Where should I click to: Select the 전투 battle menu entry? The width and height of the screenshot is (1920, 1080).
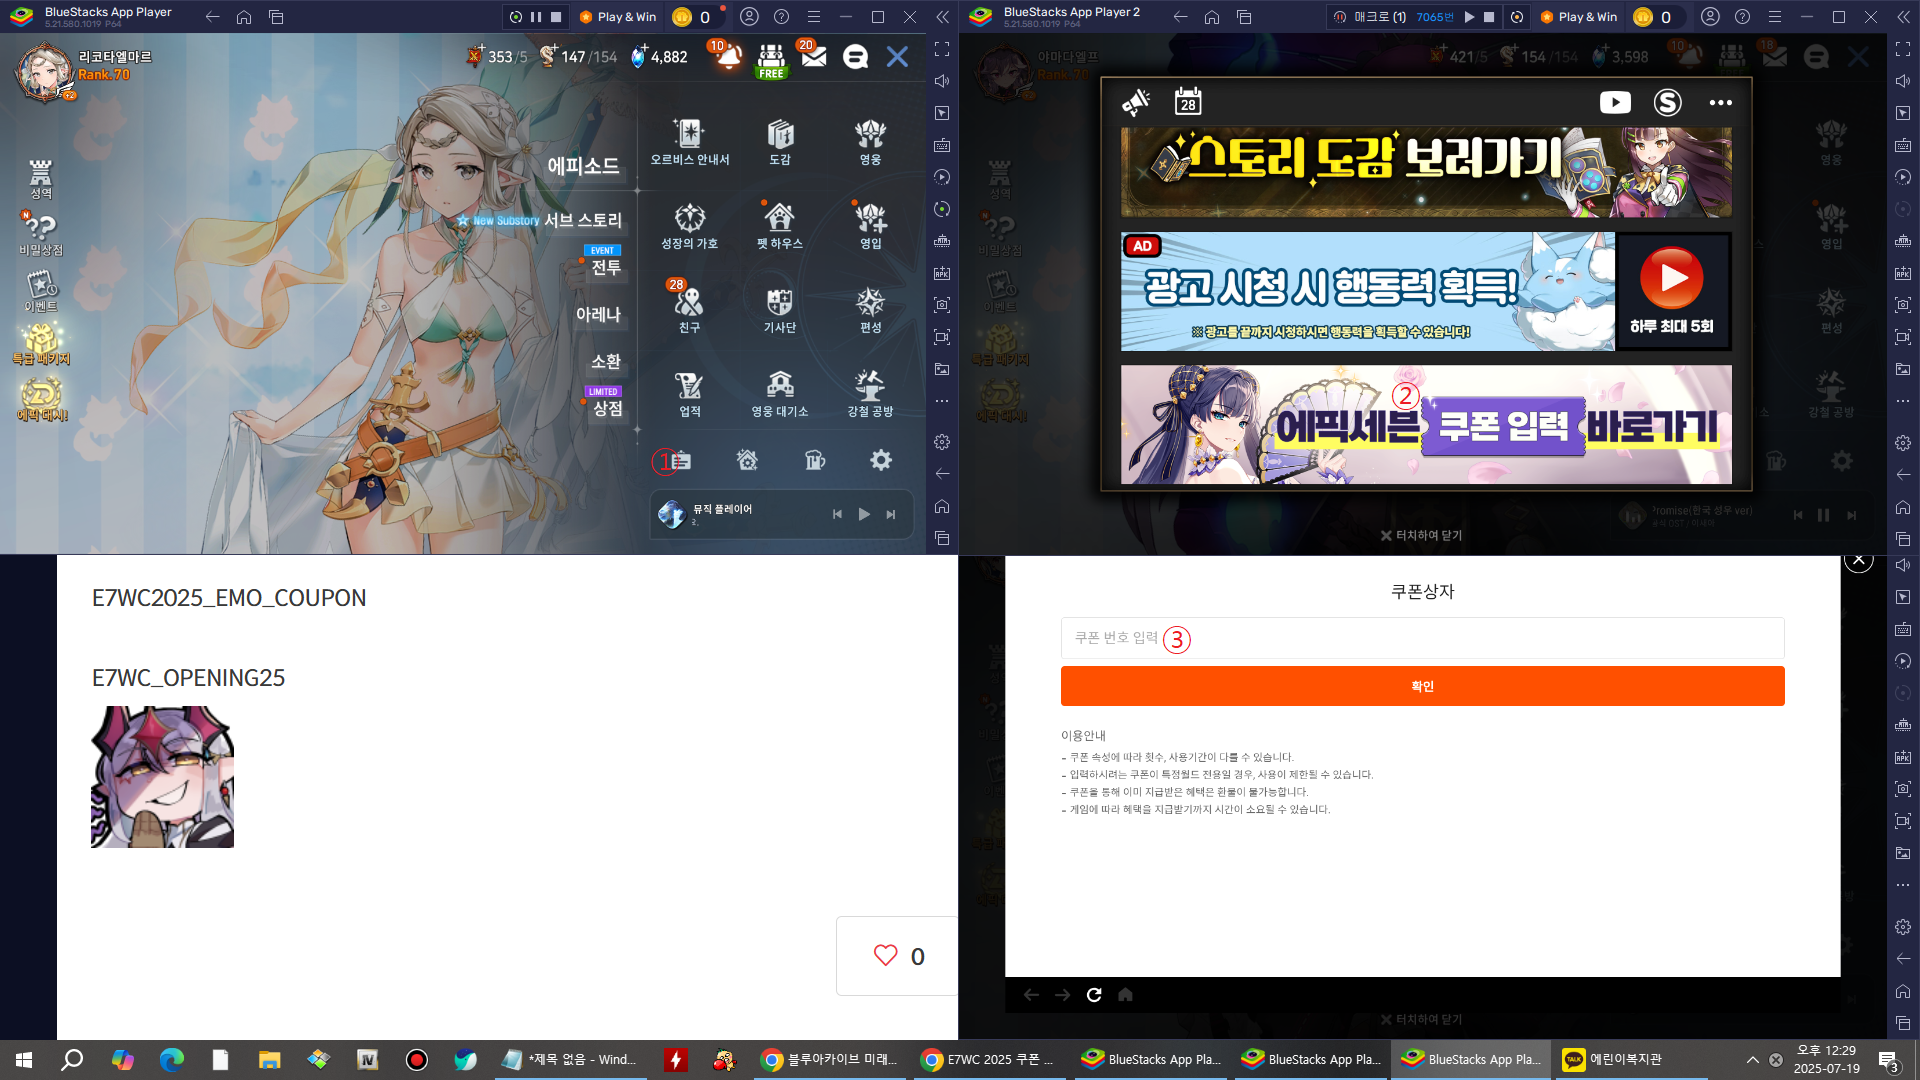[x=606, y=267]
